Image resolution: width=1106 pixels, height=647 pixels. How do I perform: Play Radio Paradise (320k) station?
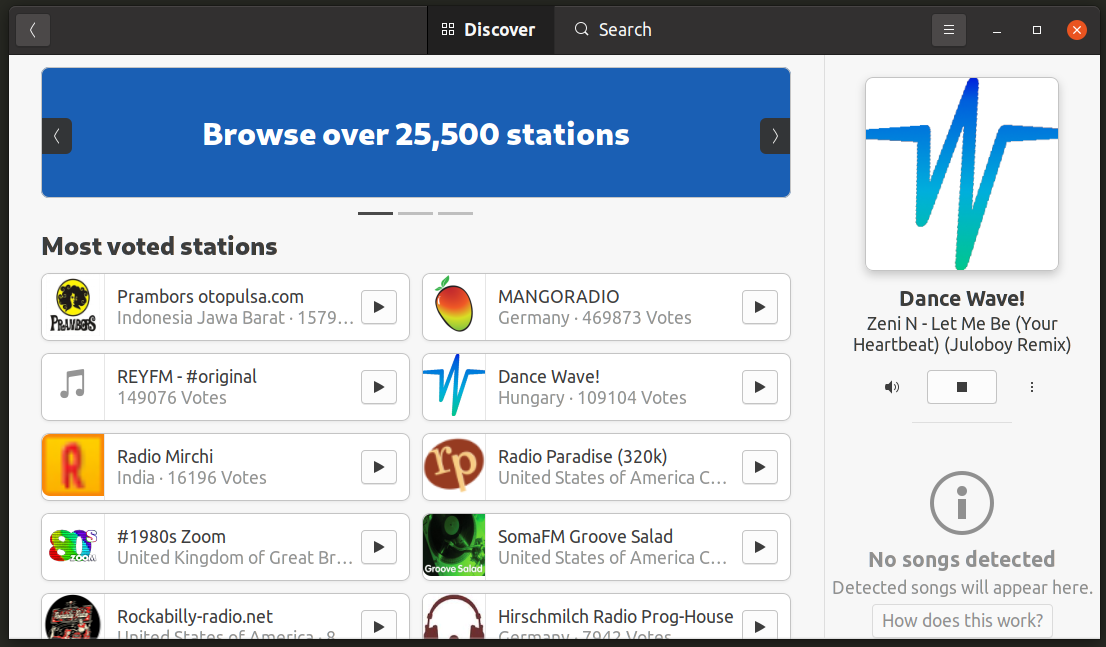coord(760,467)
